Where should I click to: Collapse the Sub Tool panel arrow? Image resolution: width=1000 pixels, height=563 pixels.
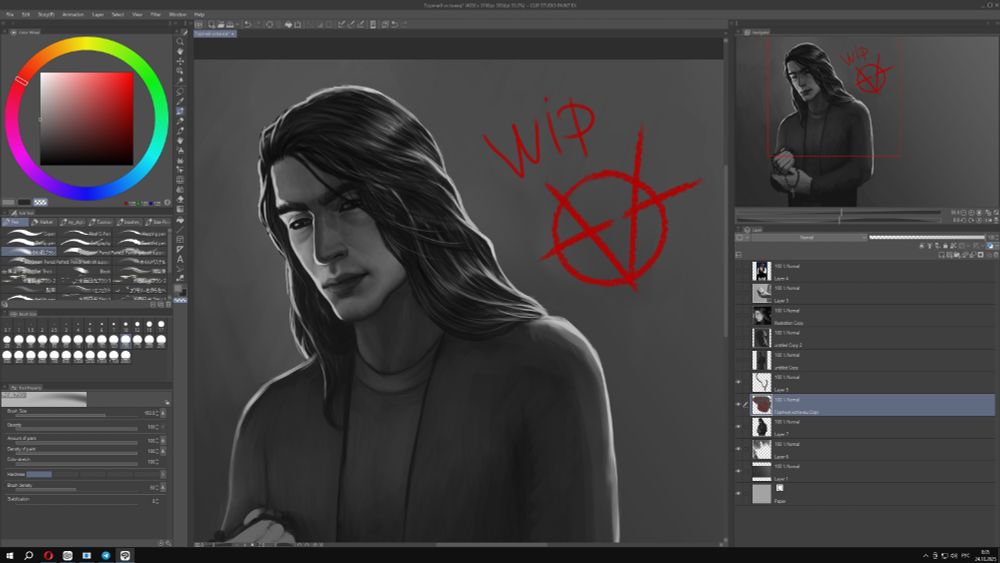5,213
